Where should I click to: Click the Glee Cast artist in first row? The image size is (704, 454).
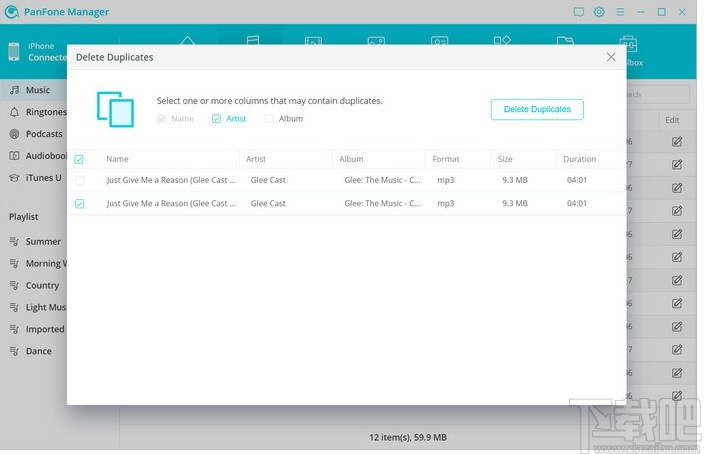268,180
